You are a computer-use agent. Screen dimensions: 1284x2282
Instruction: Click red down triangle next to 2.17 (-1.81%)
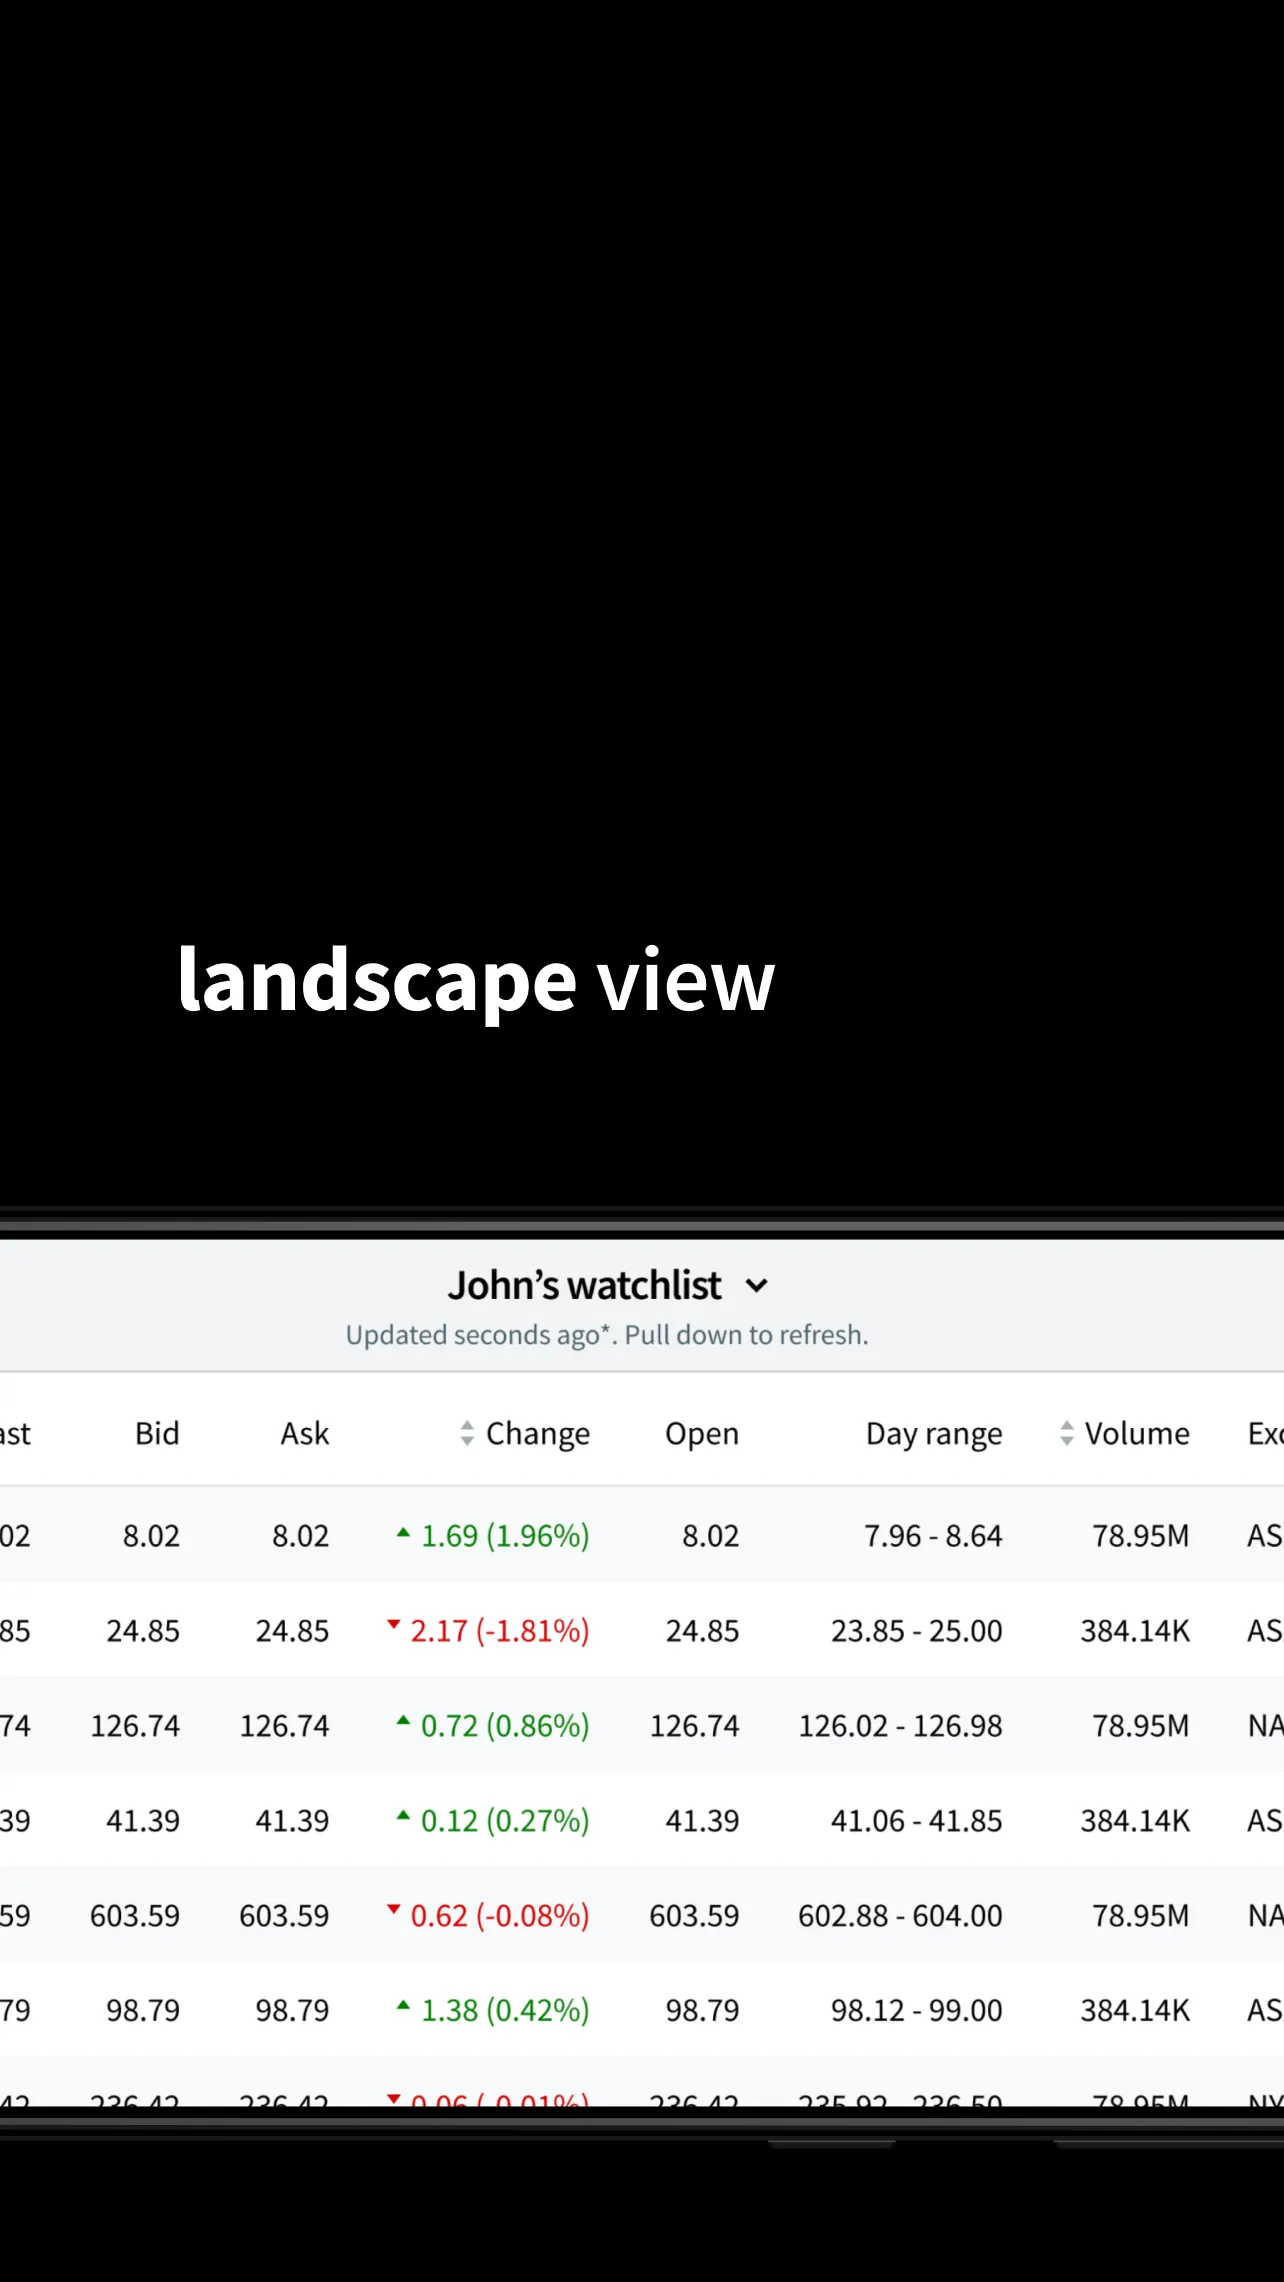(394, 1624)
